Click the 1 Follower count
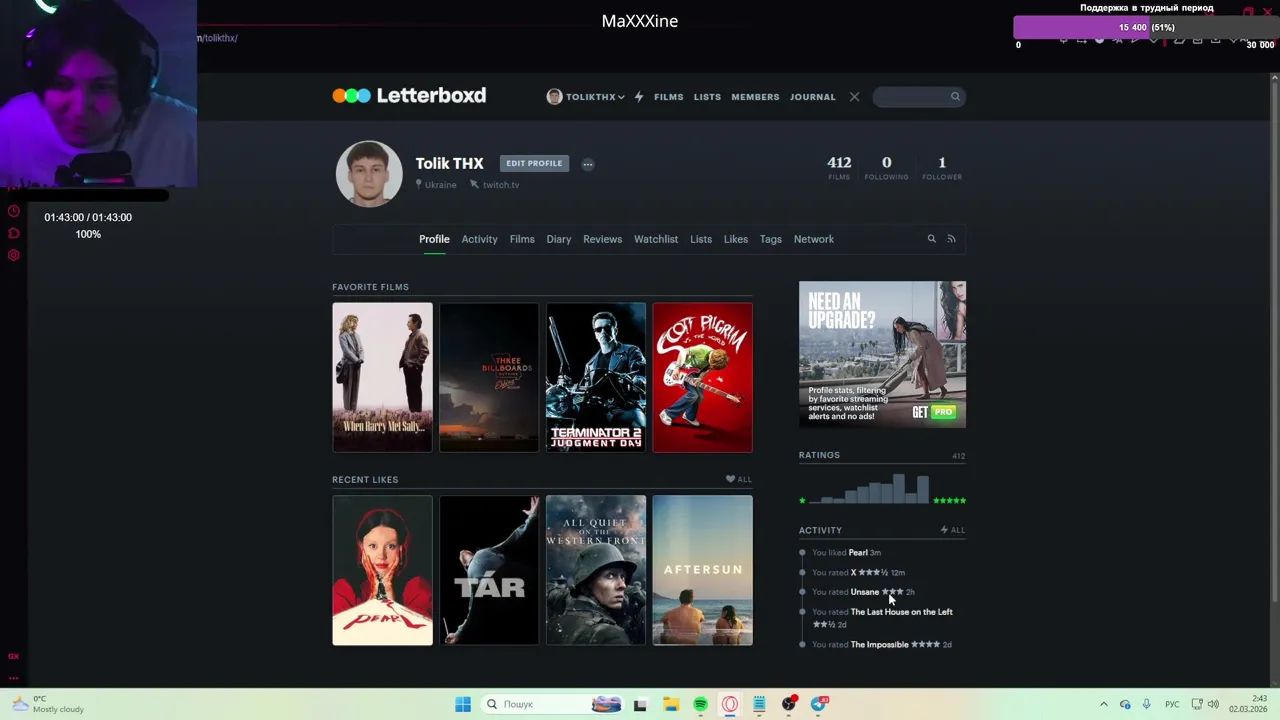Image resolution: width=1280 pixels, height=720 pixels. click(942, 167)
